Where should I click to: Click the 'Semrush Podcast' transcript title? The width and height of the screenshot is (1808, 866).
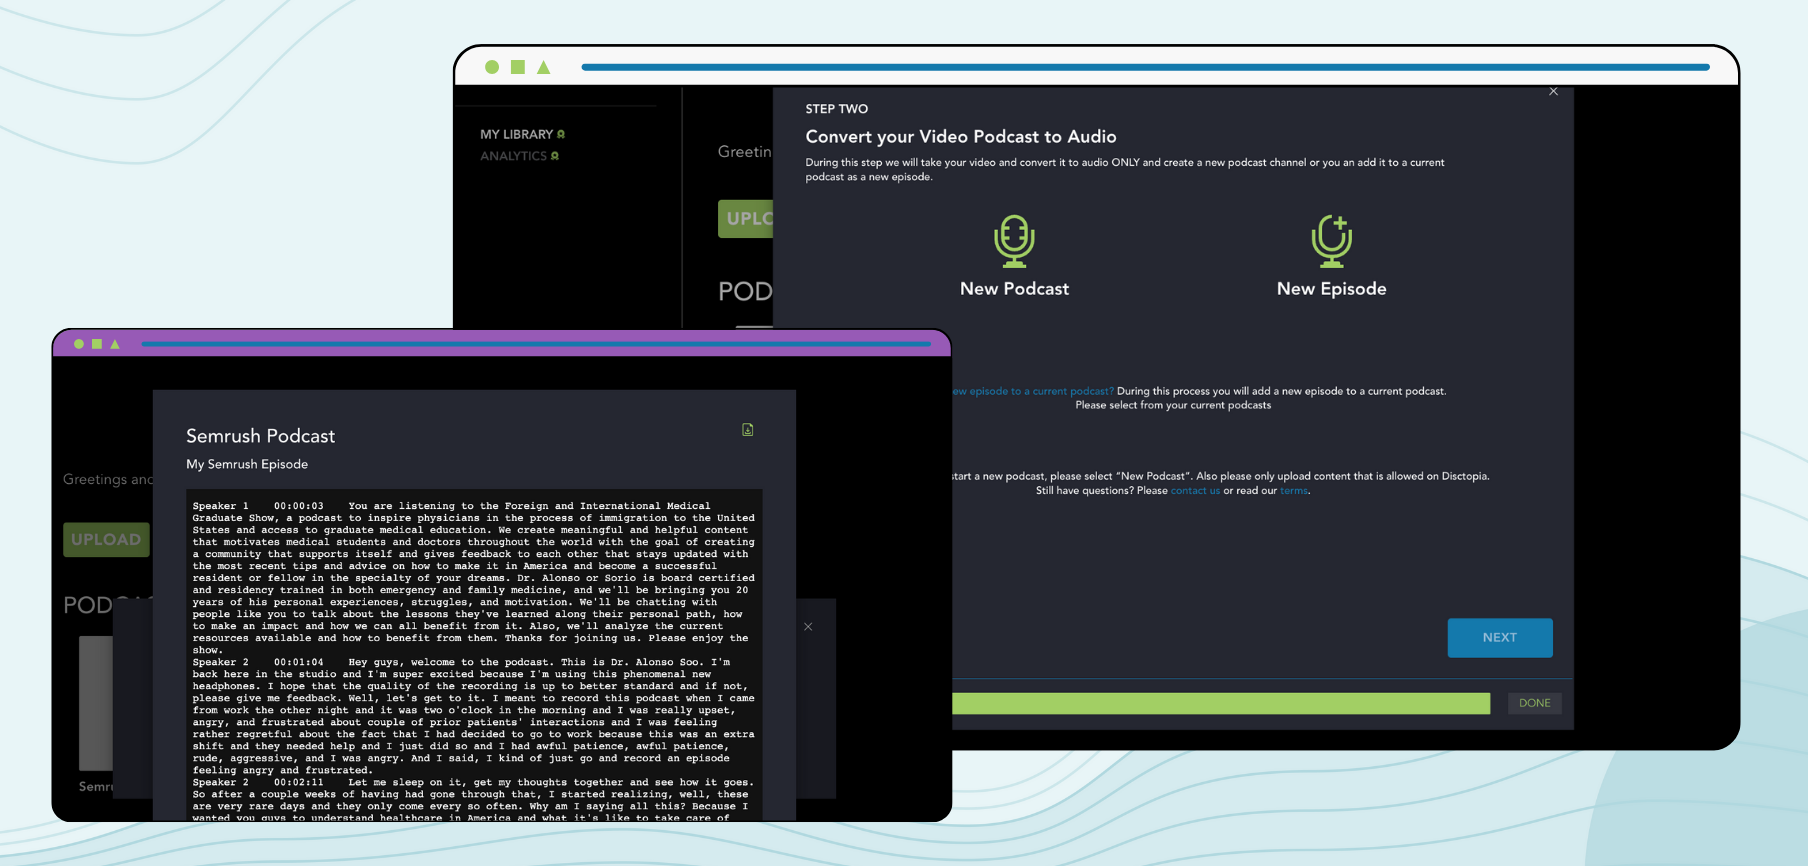click(260, 436)
